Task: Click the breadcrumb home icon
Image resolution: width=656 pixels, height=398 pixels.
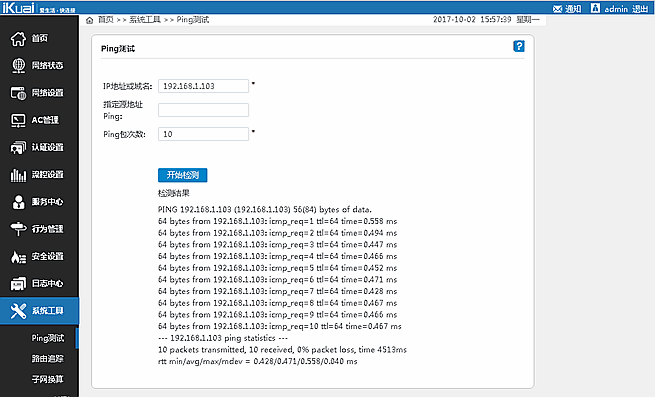Action: [x=90, y=21]
